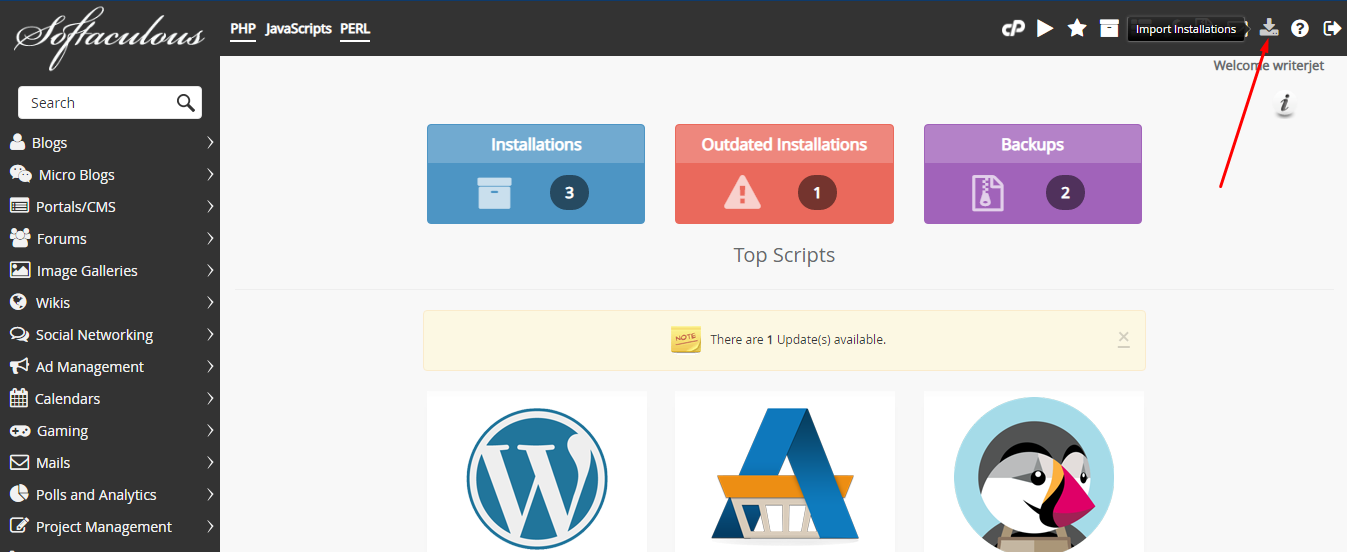Viewport: 1347px width, 552px height.
Task: Open the WordPress script thumbnail
Action: coord(537,472)
